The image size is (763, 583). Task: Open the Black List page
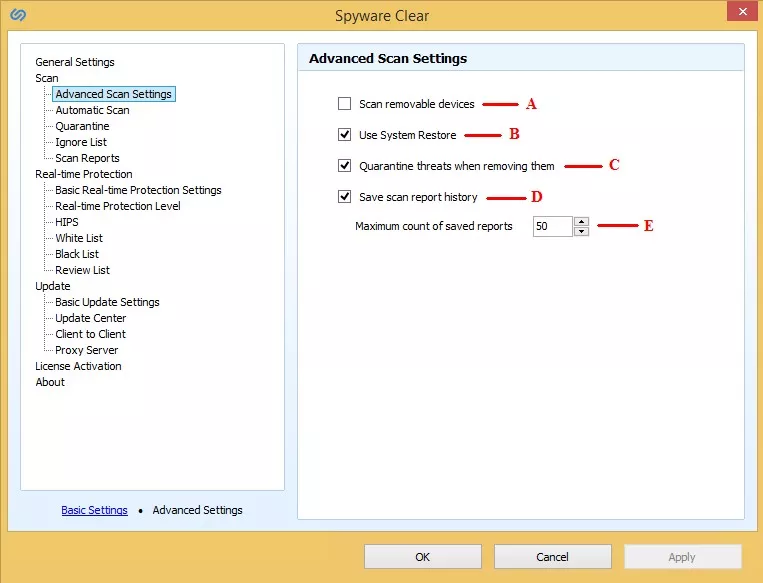77,255
